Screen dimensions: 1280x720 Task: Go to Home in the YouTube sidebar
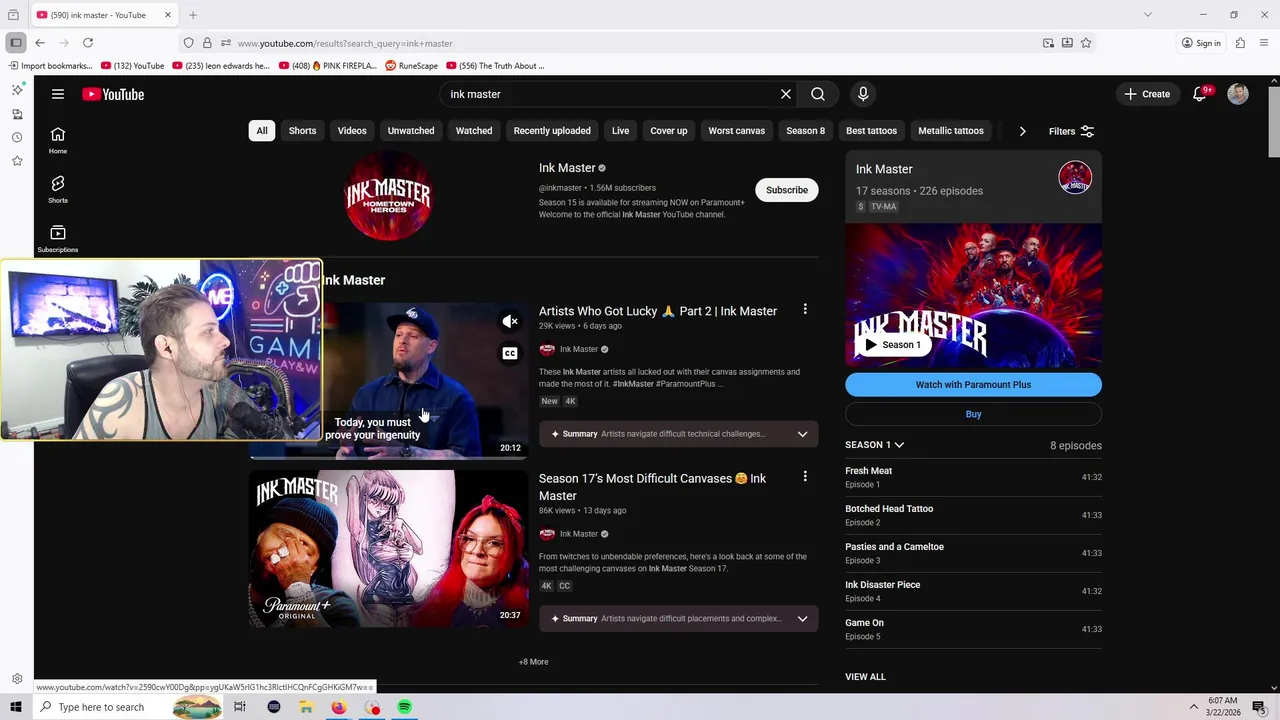tap(58, 140)
